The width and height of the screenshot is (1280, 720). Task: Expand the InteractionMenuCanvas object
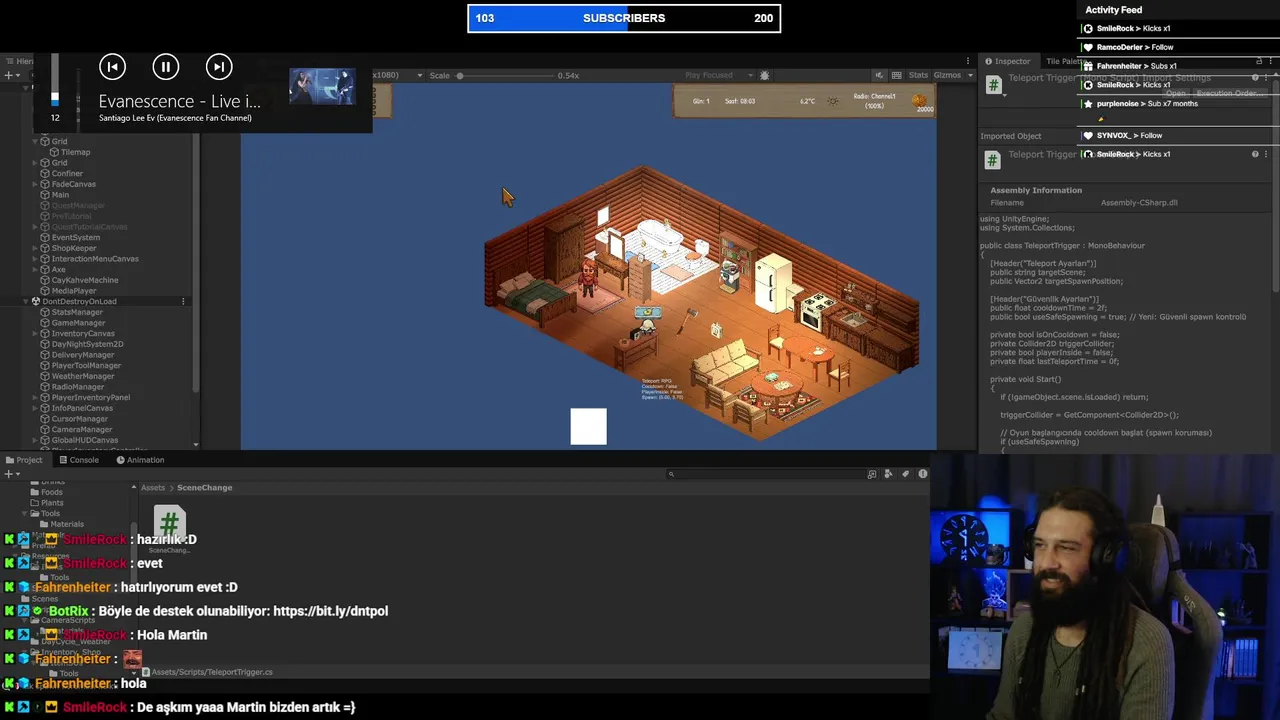coord(35,259)
